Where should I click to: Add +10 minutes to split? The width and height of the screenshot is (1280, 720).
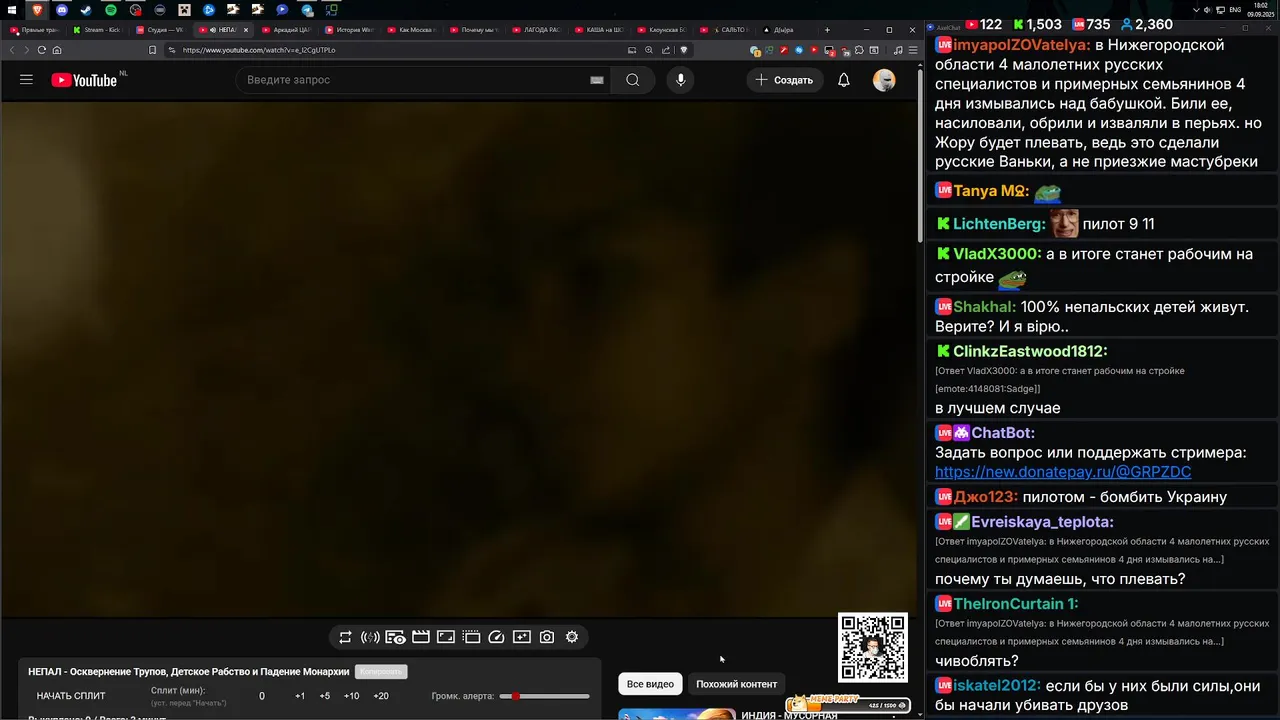(352, 696)
